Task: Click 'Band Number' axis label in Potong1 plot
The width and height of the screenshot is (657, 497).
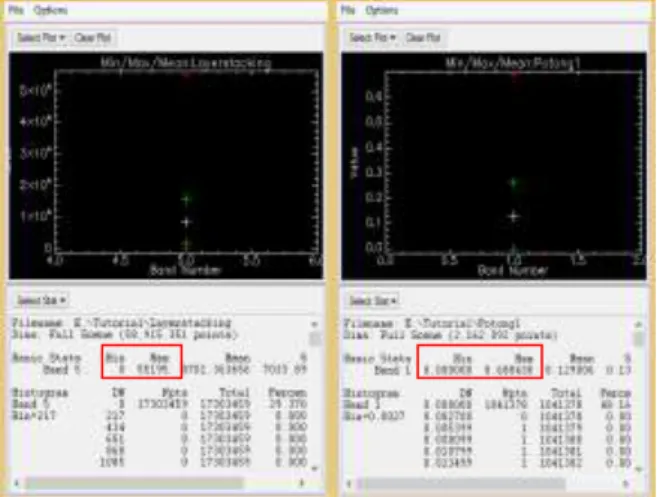Action: click(513, 271)
